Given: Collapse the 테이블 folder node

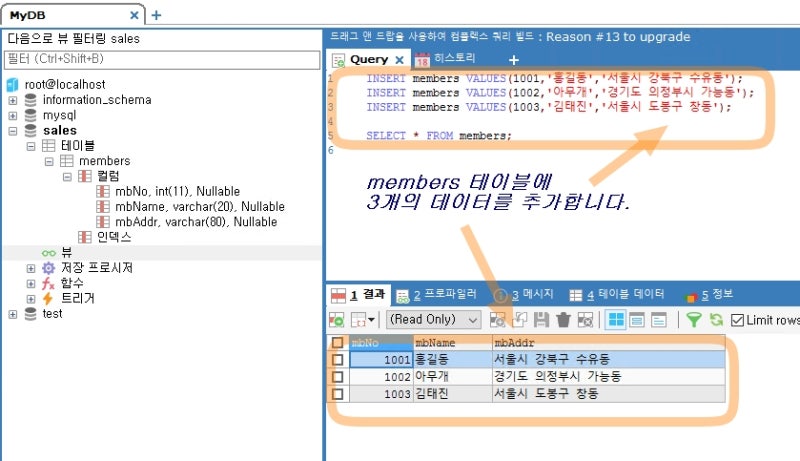Looking at the screenshot, I should [31, 146].
